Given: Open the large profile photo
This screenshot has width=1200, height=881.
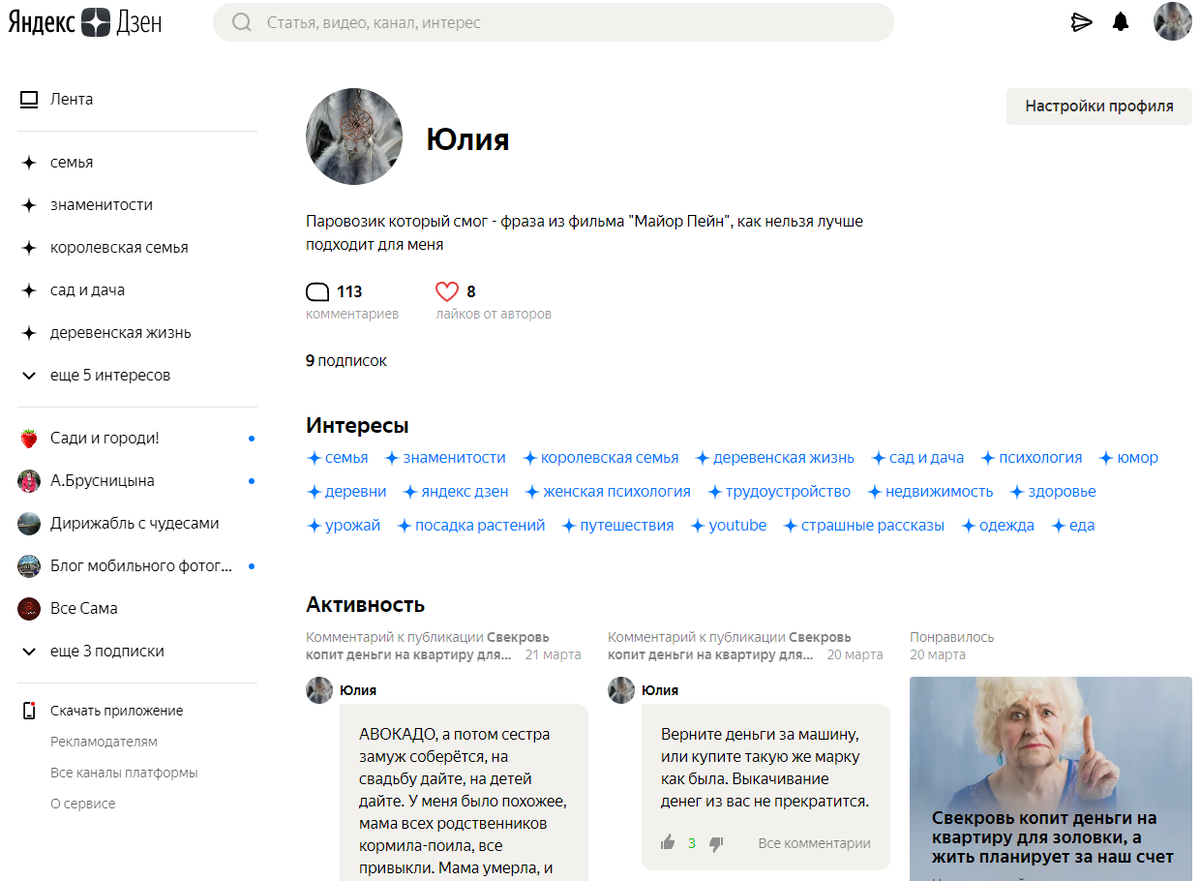Looking at the screenshot, I should click(x=355, y=136).
